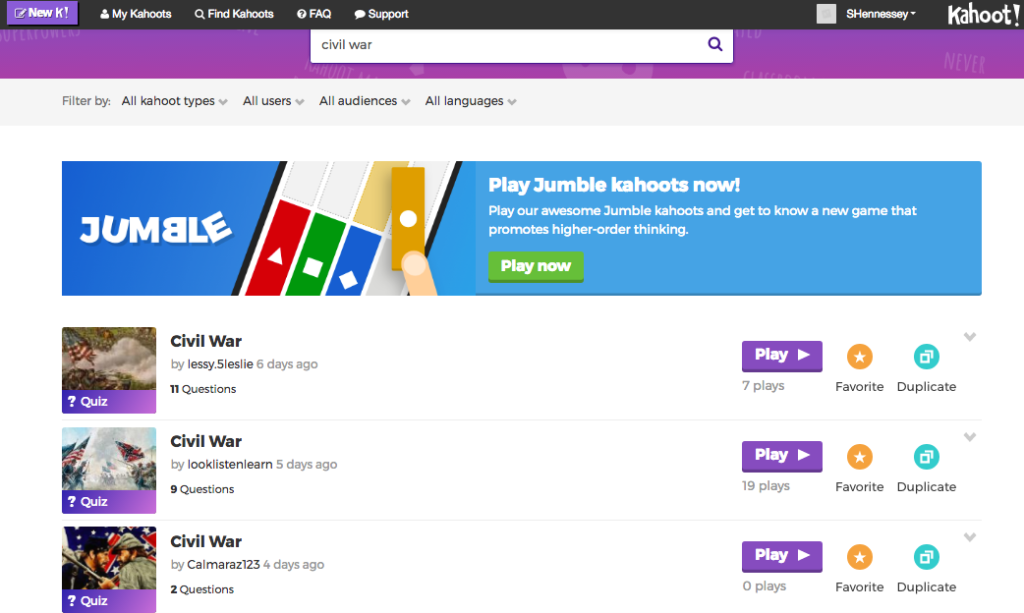Open the SHennessey account menu
This screenshot has width=1024, height=613.
click(x=880, y=14)
